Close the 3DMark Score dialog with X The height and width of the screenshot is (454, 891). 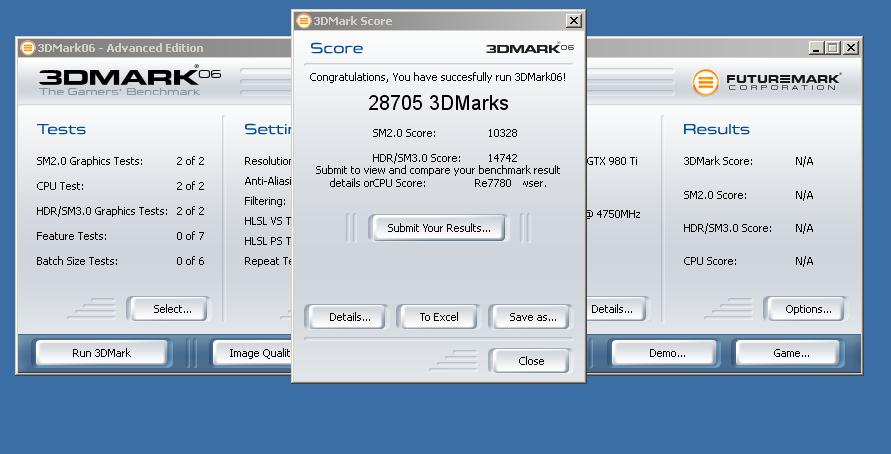(574, 21)
